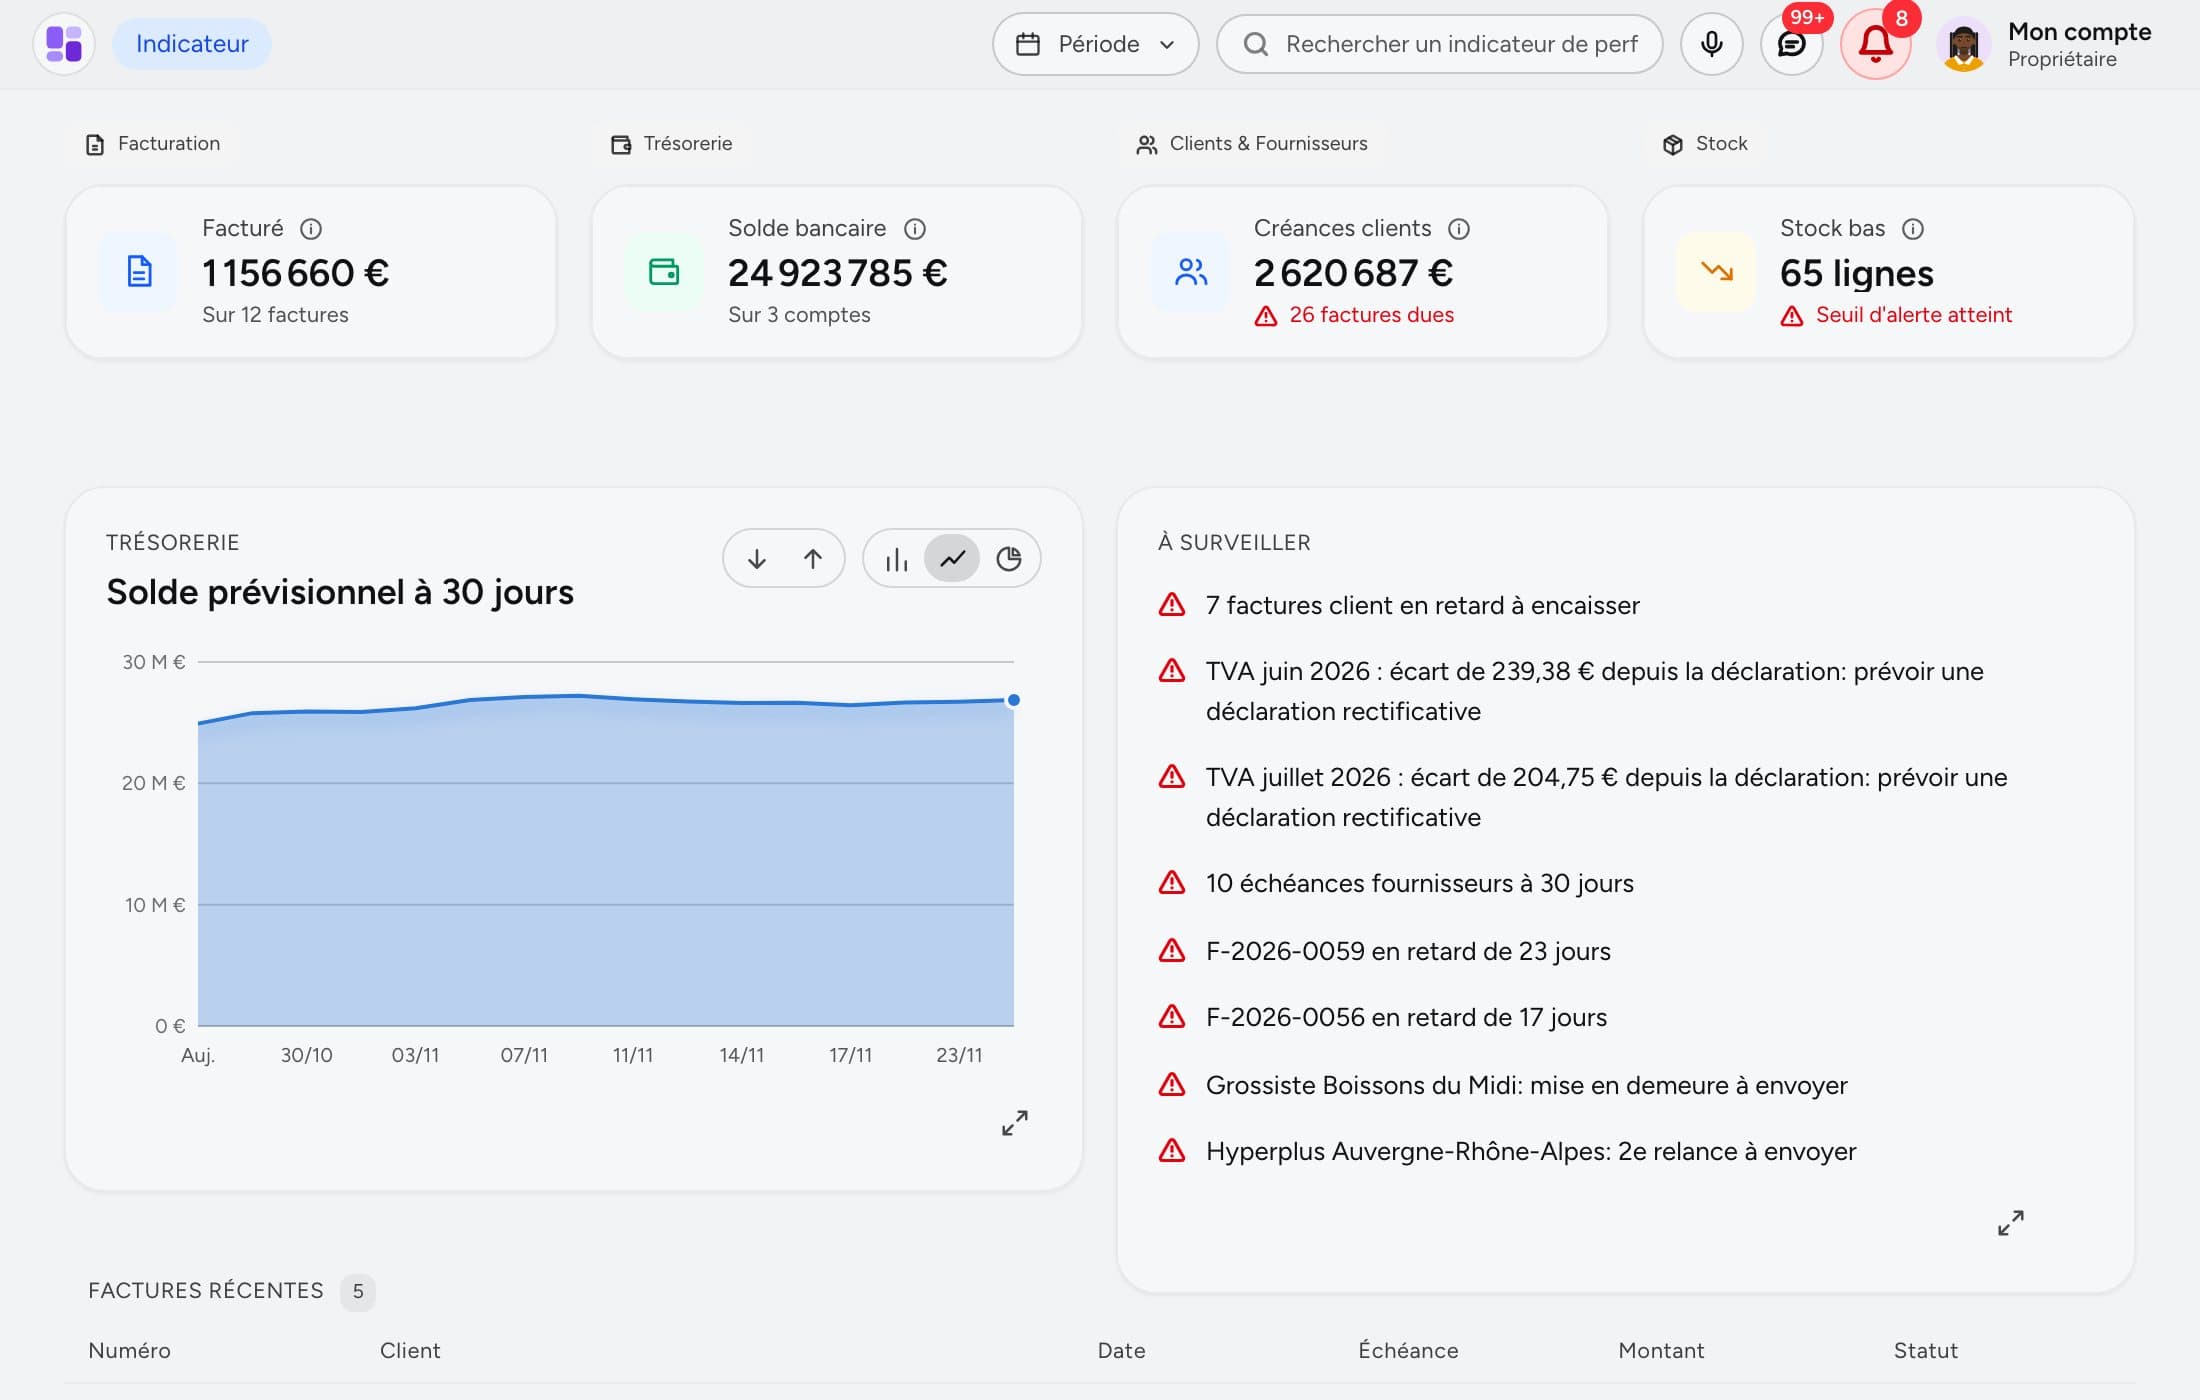Select the Stock section tab

click(1705, 144)
